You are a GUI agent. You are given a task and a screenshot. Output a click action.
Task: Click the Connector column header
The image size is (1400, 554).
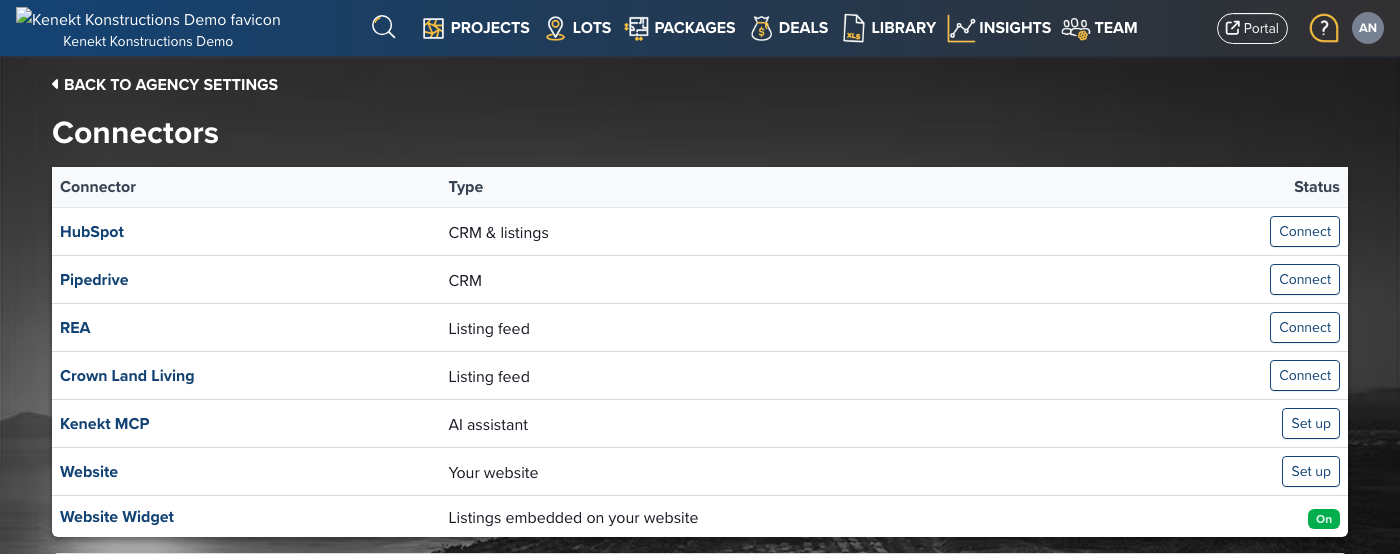98,187
